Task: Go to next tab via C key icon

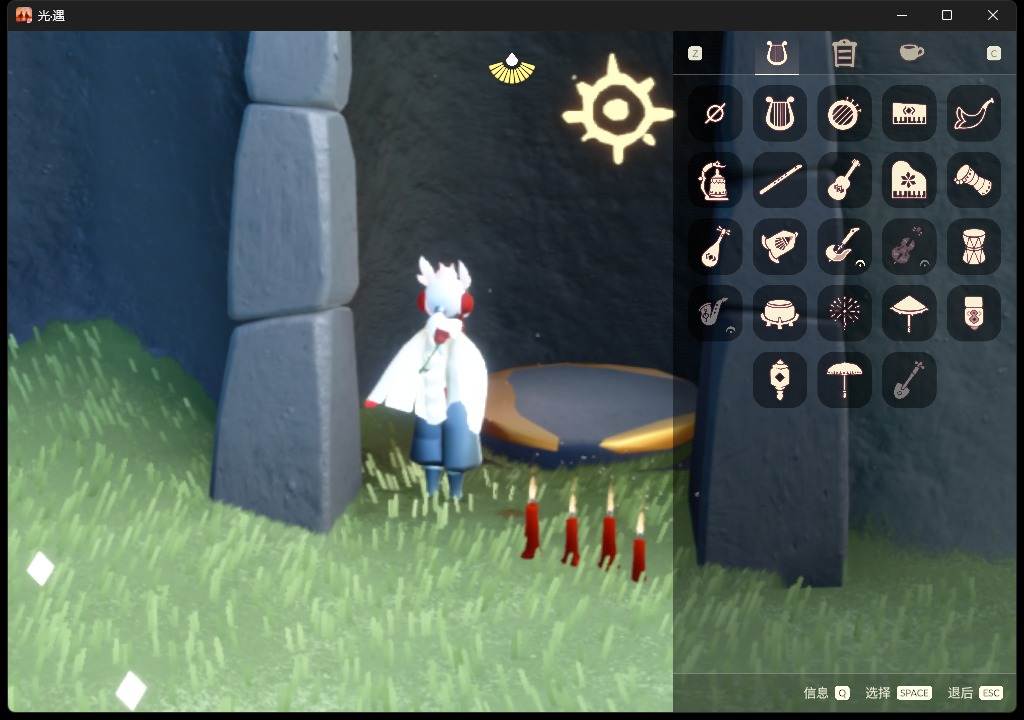Action: point(993,54)
